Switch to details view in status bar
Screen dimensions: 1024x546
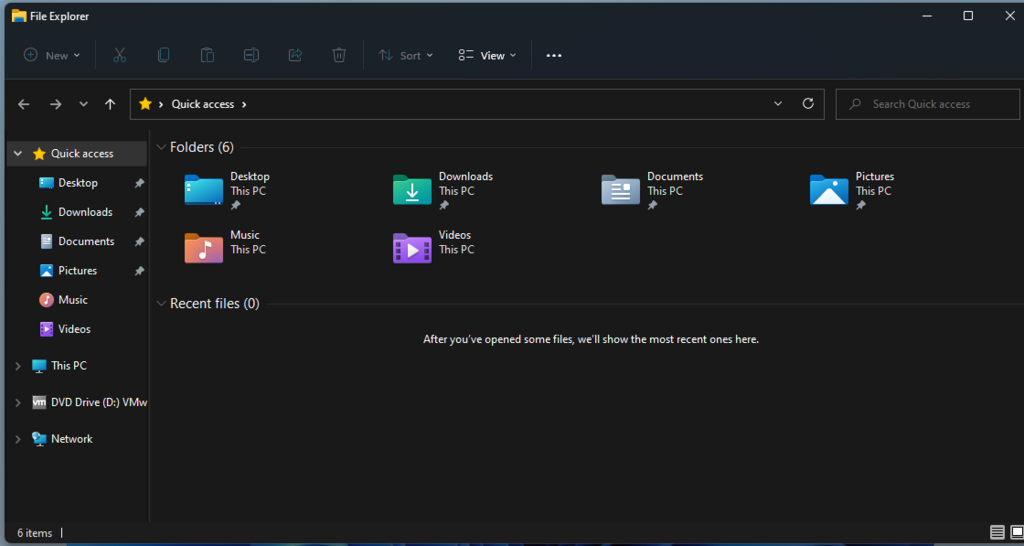click(997, 533)
